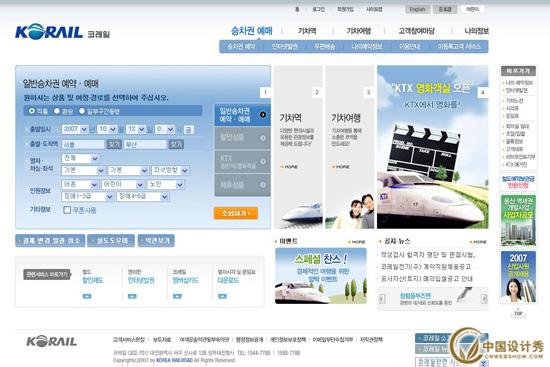The image size is (550, 367).
Task: Expand the train type dropdown showing 전체
Action: click(80, 158)
